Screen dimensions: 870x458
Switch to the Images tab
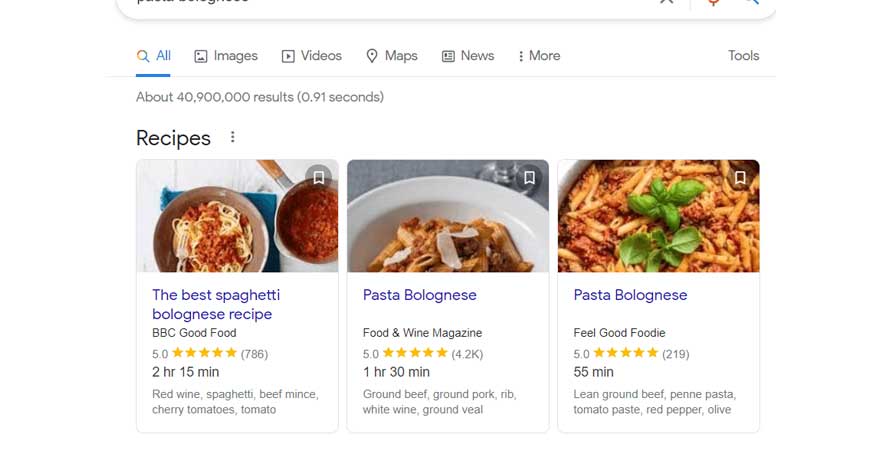tap(226, 56)
